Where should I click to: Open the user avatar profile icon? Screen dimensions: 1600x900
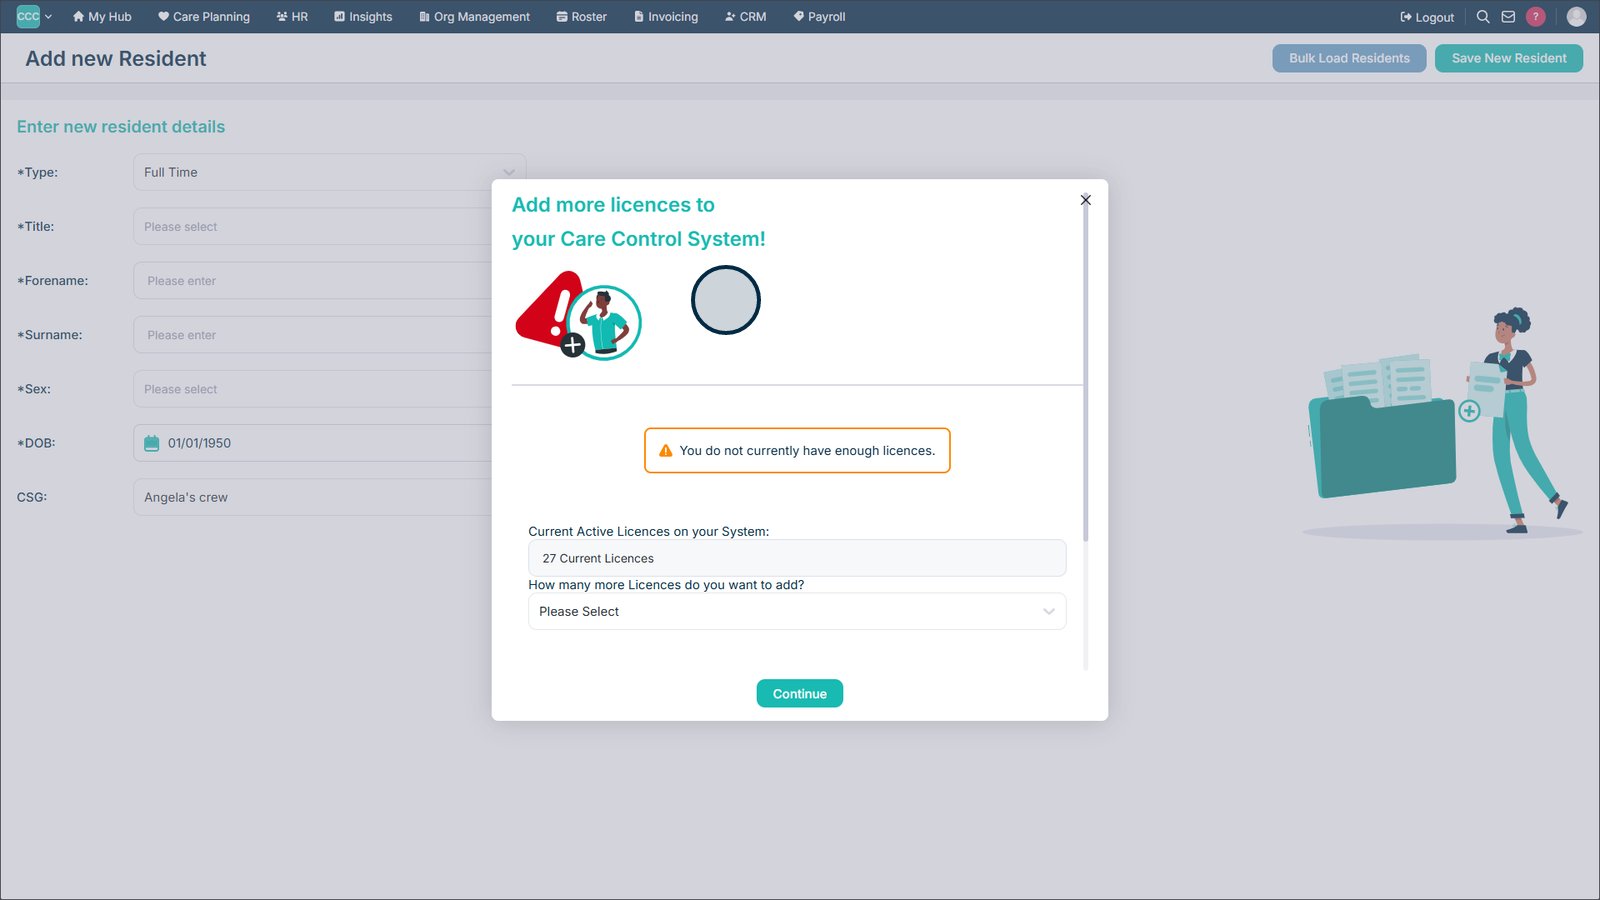coord(1576,17)
